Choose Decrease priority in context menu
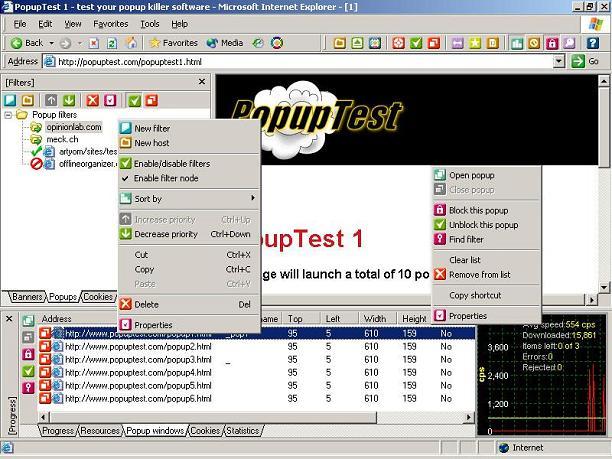 [189, 234]
